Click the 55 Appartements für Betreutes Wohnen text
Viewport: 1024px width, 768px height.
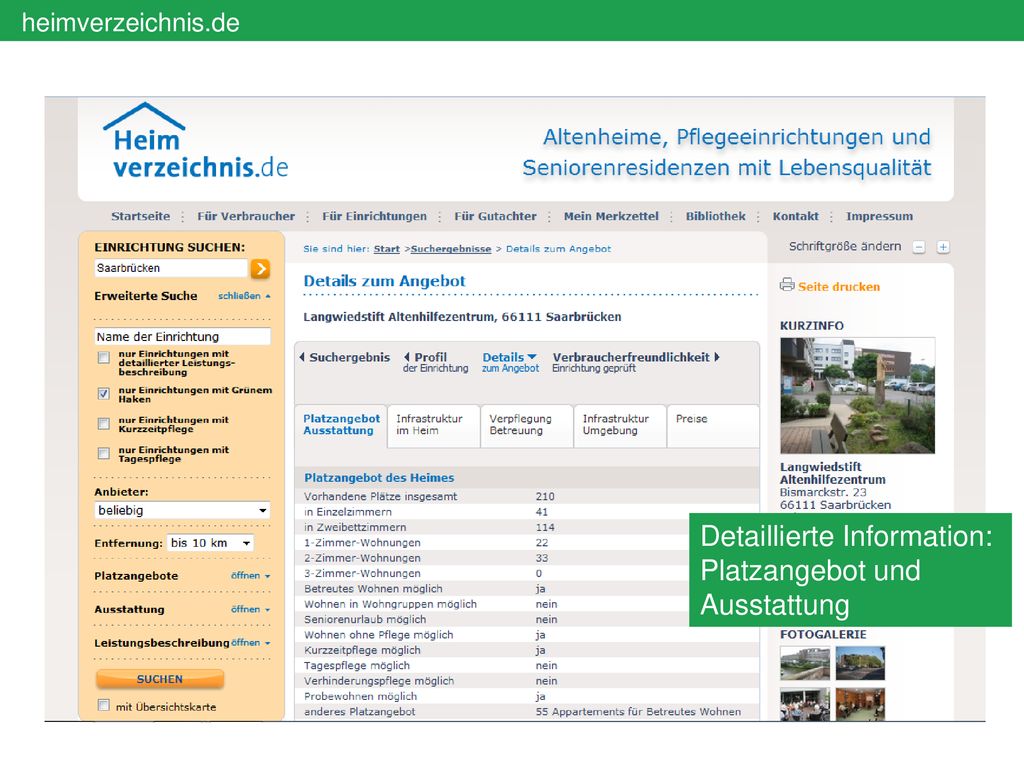click(x=638, y=711)
